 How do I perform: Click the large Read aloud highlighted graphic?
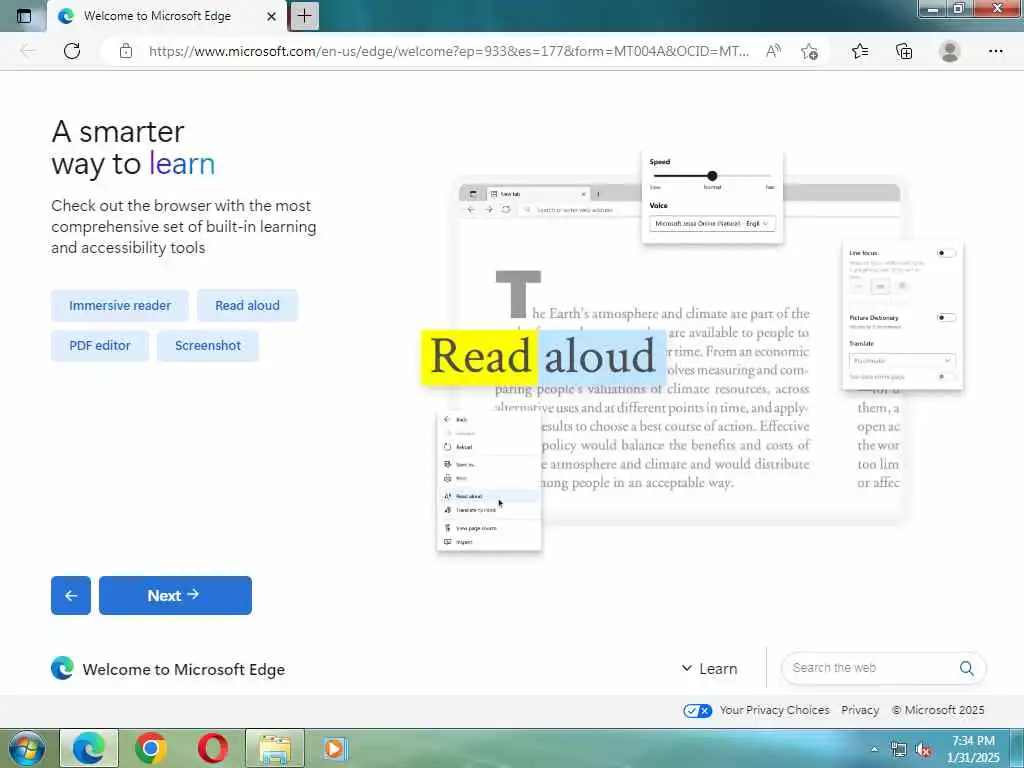pyautogui.click(x=543, y=357)
